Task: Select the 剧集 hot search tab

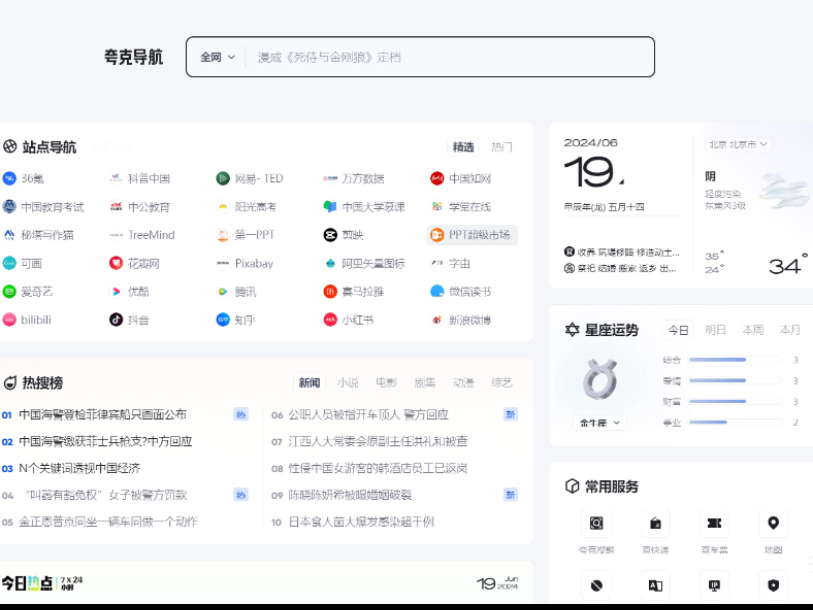Action: pos(425,383)
